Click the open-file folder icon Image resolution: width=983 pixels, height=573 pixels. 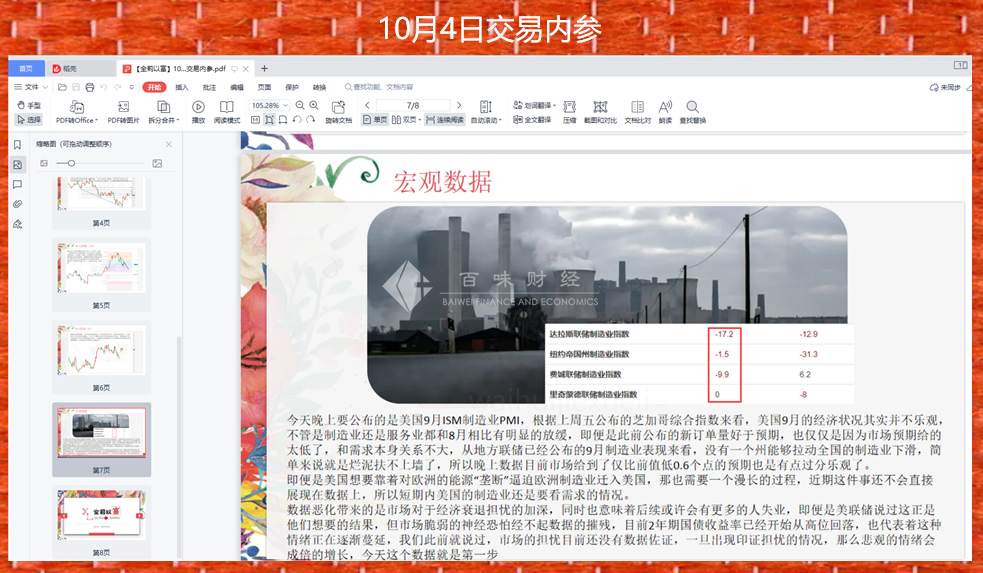pyautogui.click(x=62, y=87)
